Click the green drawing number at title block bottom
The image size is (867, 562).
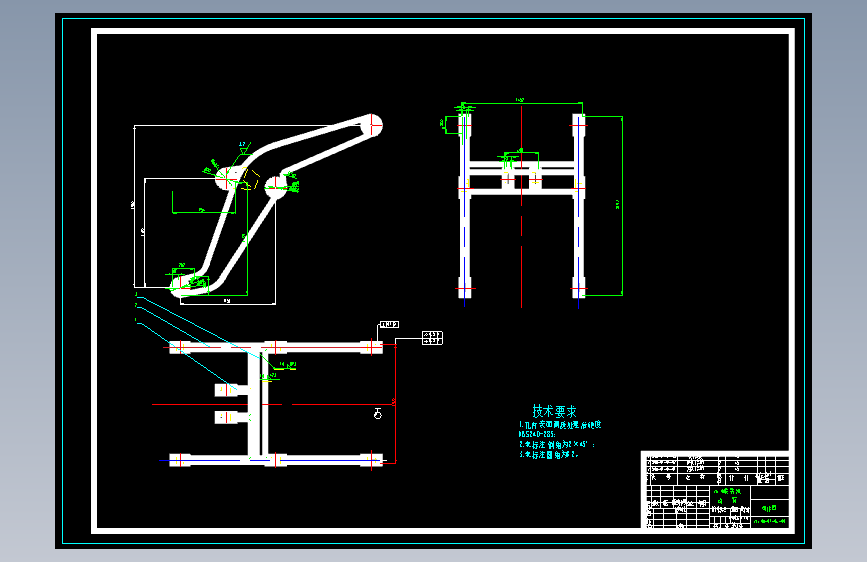pyautogui.click(x=770, y=522)
